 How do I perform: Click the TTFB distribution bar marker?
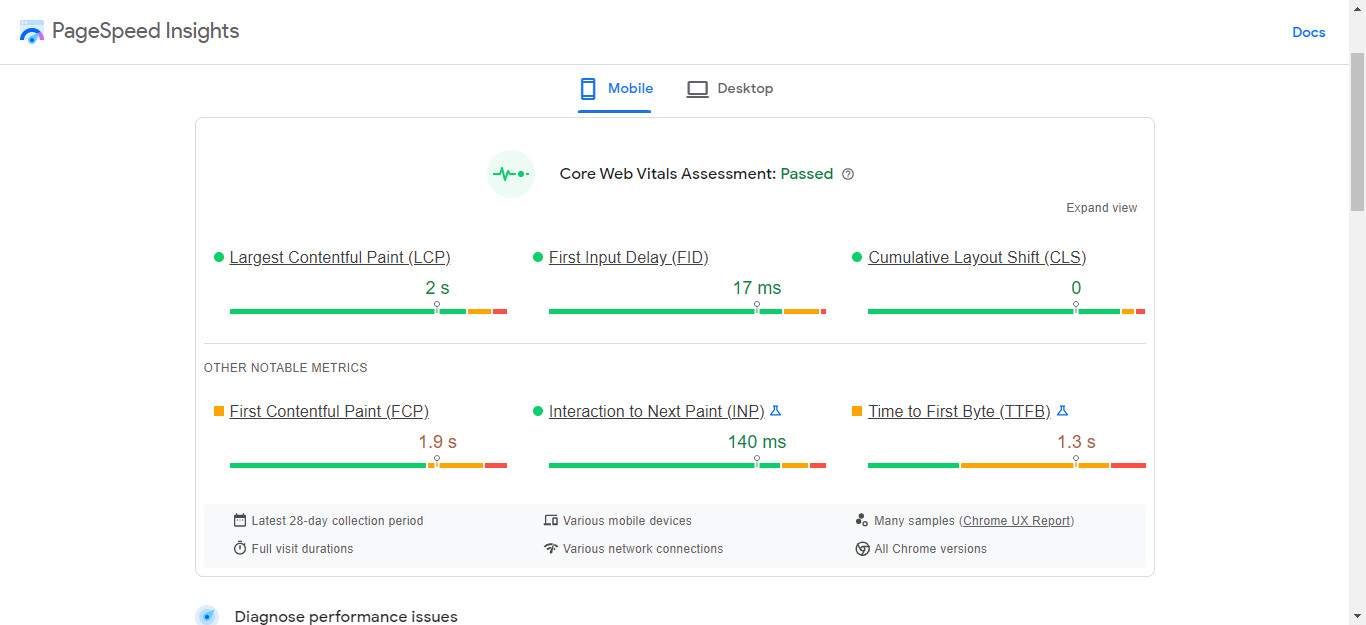tap(1076, 463)
